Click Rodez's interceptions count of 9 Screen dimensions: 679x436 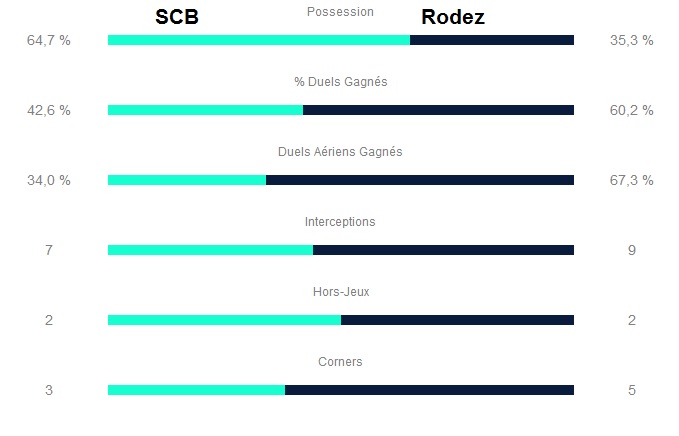point(631,251)
